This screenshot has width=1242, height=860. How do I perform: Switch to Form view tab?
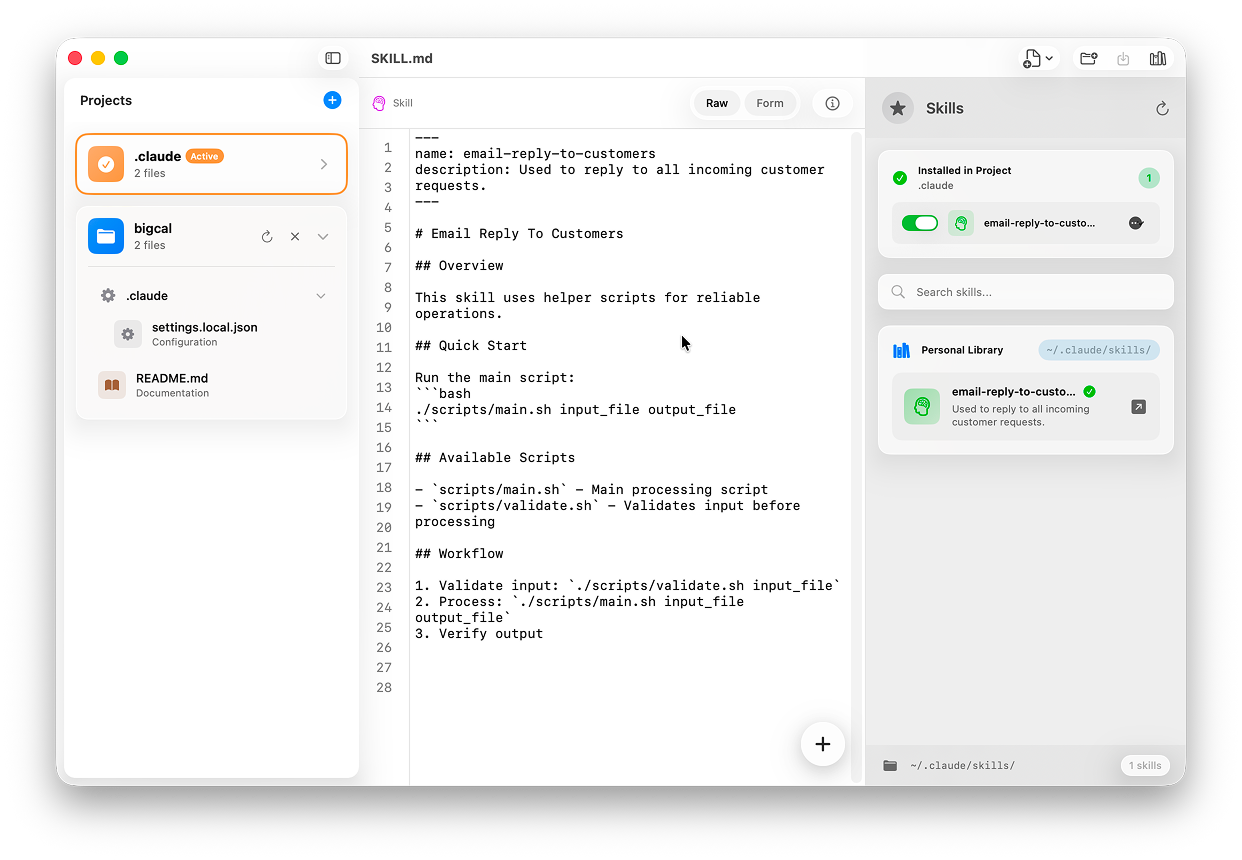click(770, 103)
